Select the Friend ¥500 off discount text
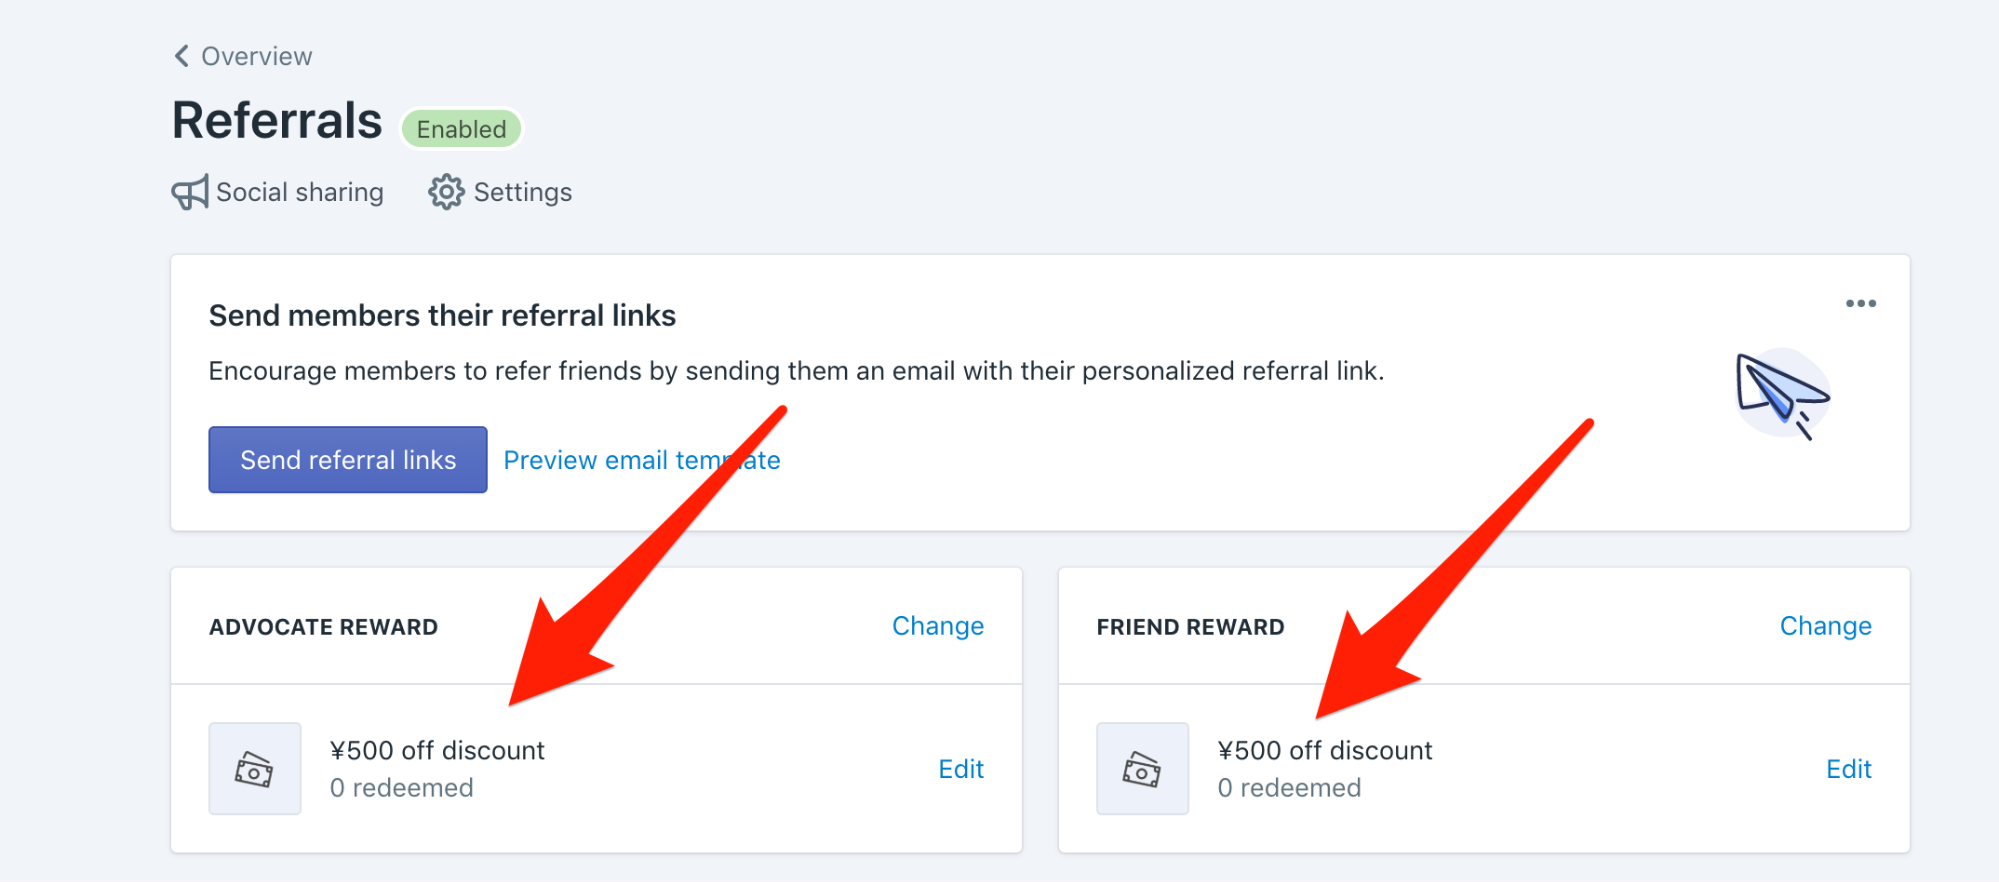 (1325, 750)
